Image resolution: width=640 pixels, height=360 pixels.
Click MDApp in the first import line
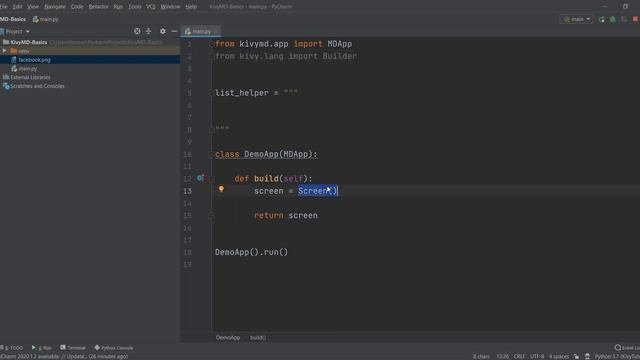340,44
